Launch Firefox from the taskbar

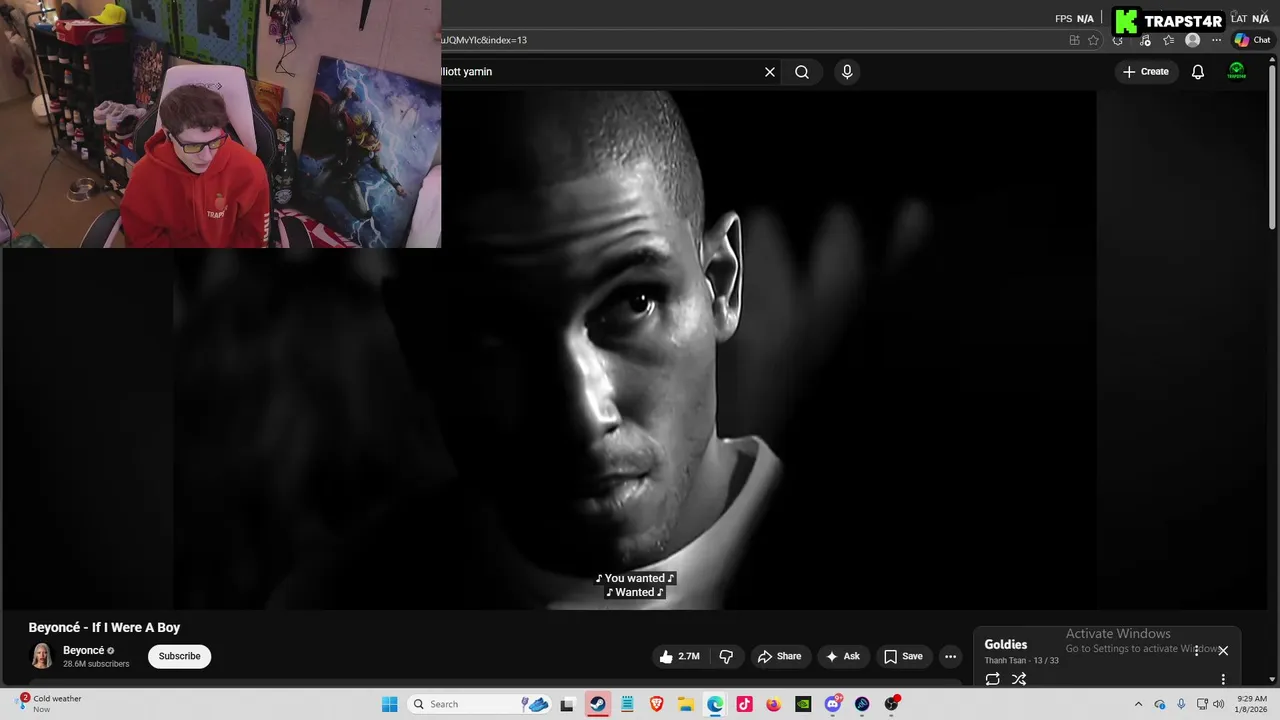coord(774,704)
